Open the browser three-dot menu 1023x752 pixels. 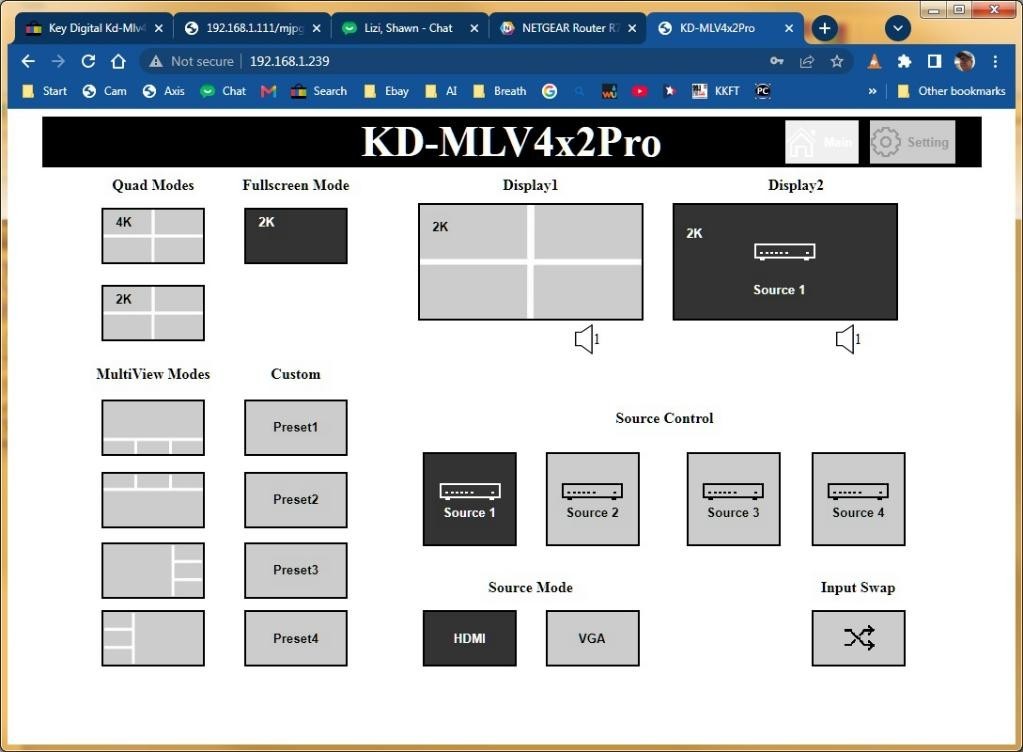995,61
